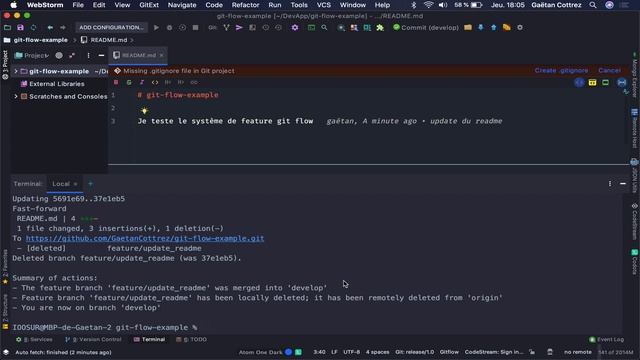Open the Services tool window tab
Screen dimensions: 640x360
point(34,340)
